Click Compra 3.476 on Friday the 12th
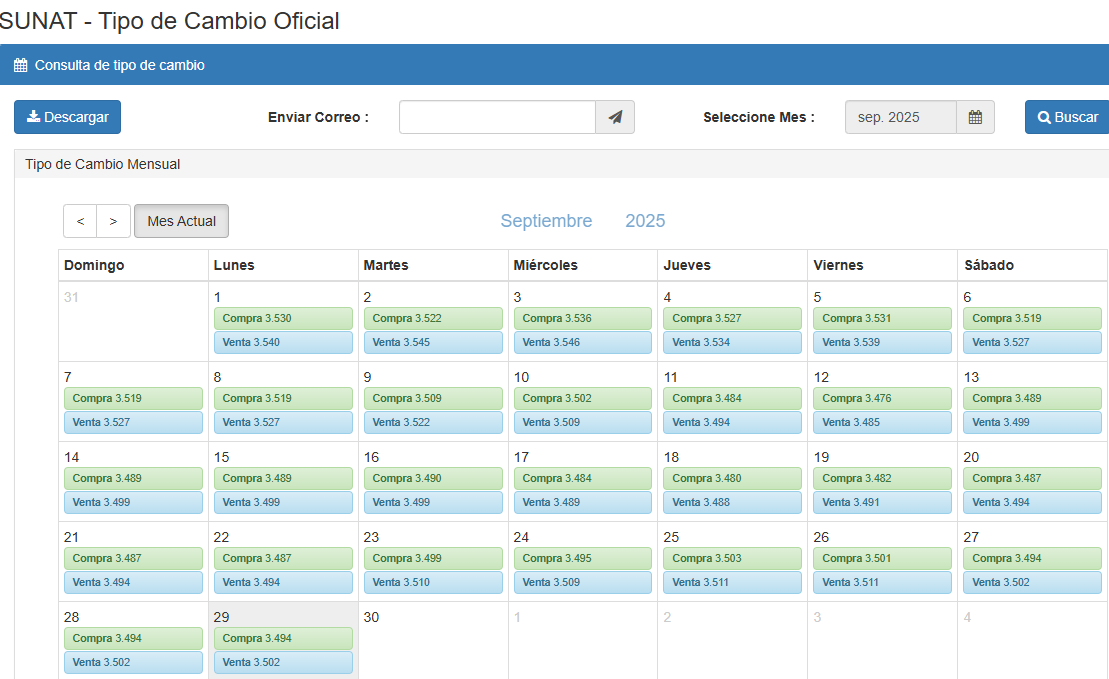Viewport: 1109px width, 679px height. pos(882,398)
